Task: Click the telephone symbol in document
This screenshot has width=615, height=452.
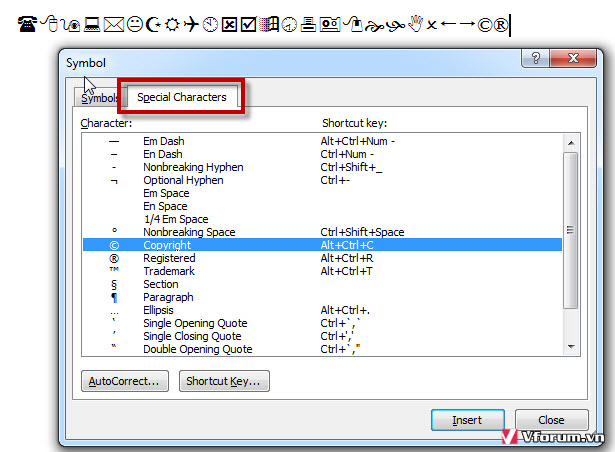Action: (27, 24)
